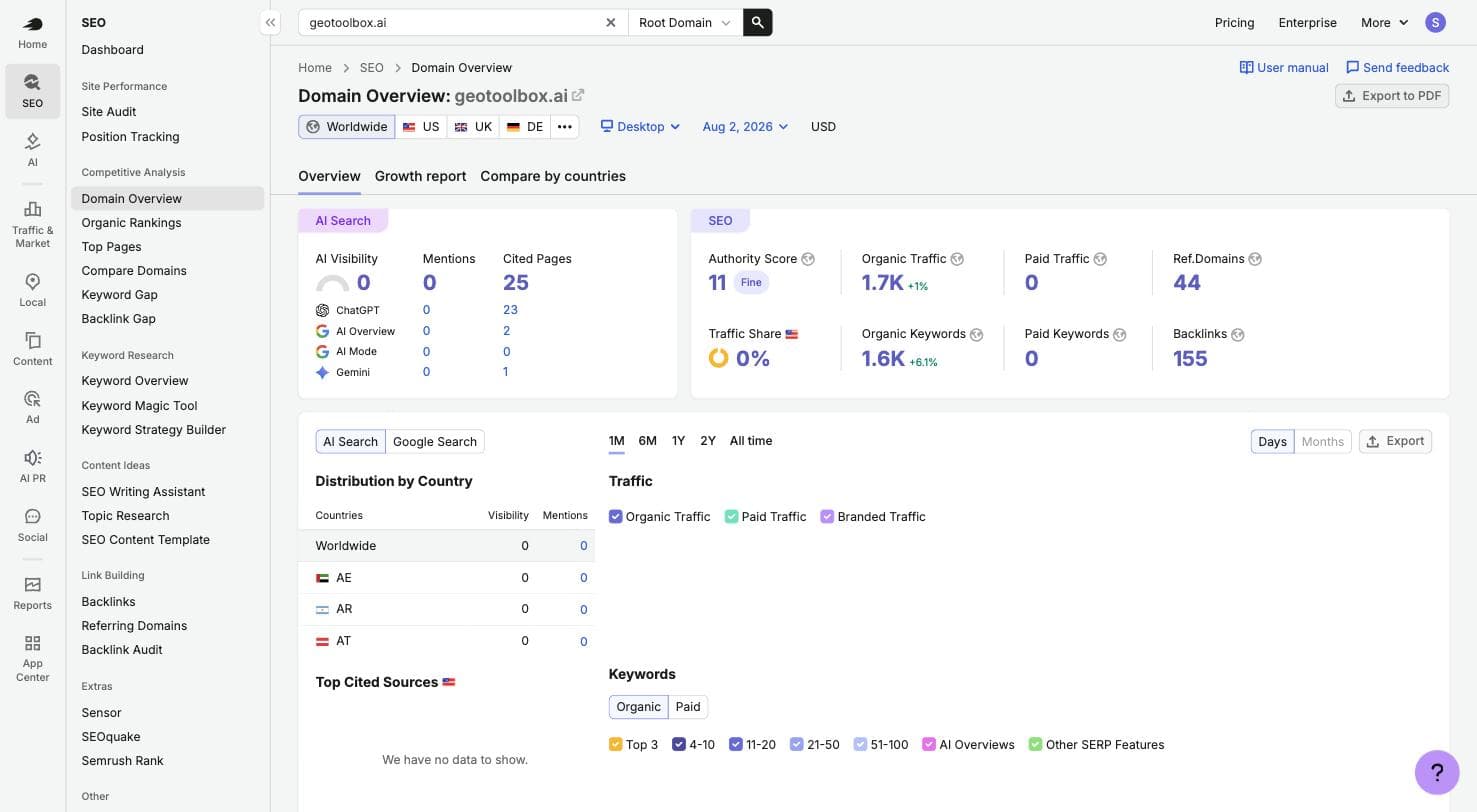Click the magnifier search button
Image resolution: width=1477 pixels, height=812 pixels.
pyautogui.click(x=758, y=22)
